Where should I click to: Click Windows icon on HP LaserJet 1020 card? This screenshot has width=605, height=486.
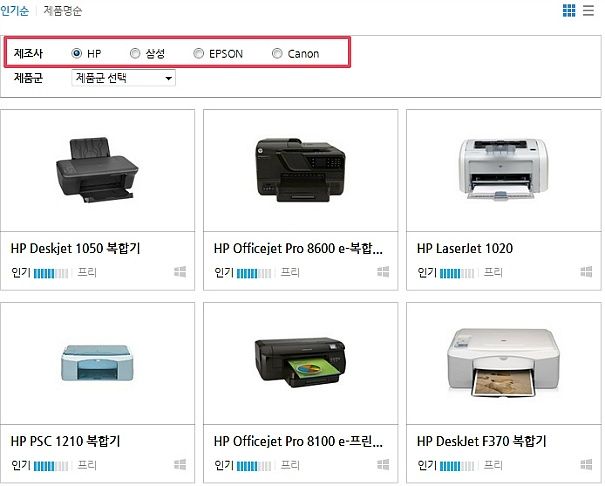tap(586, 272)
